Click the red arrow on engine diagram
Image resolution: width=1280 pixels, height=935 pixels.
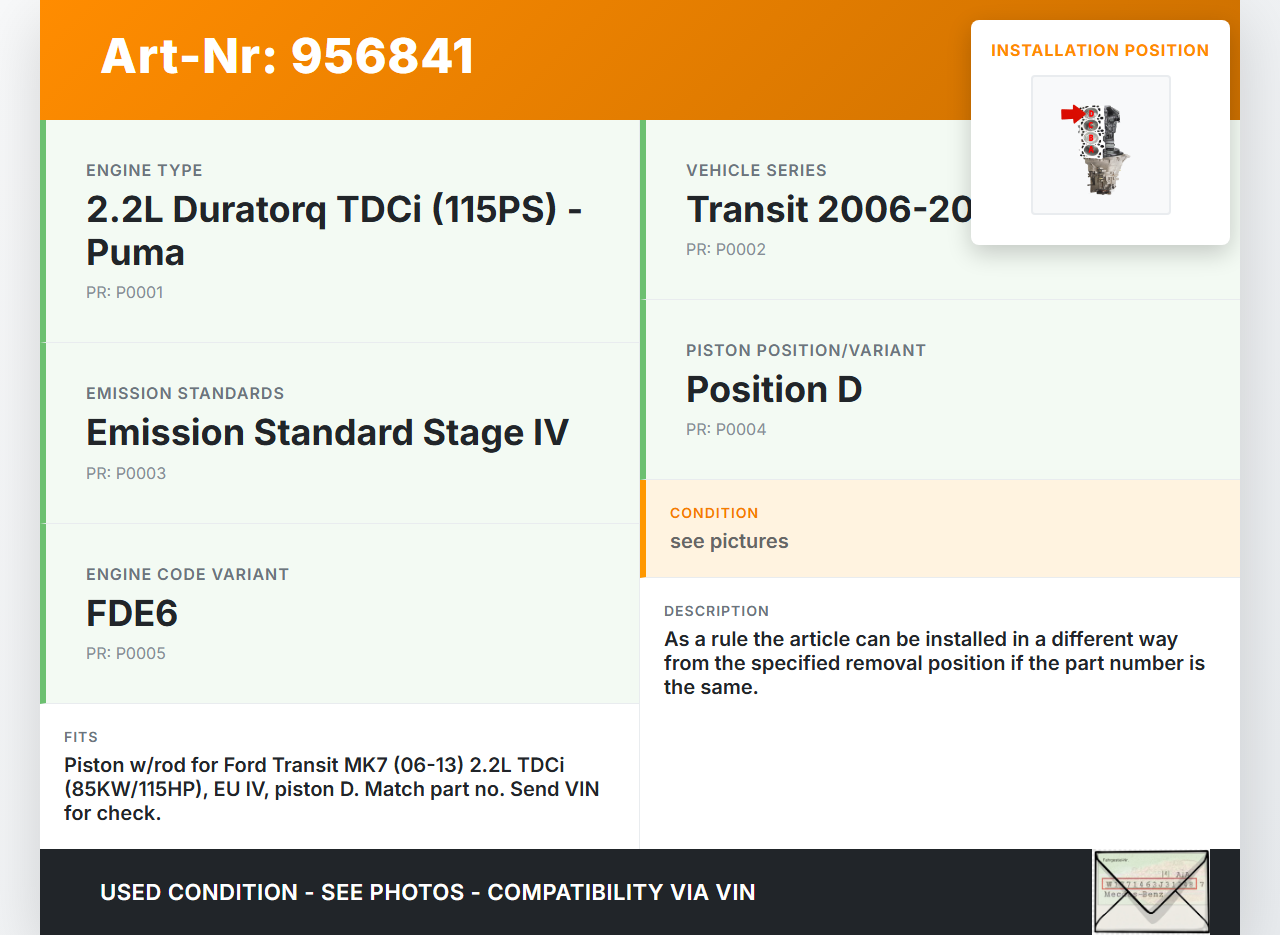pos(1073,115)
